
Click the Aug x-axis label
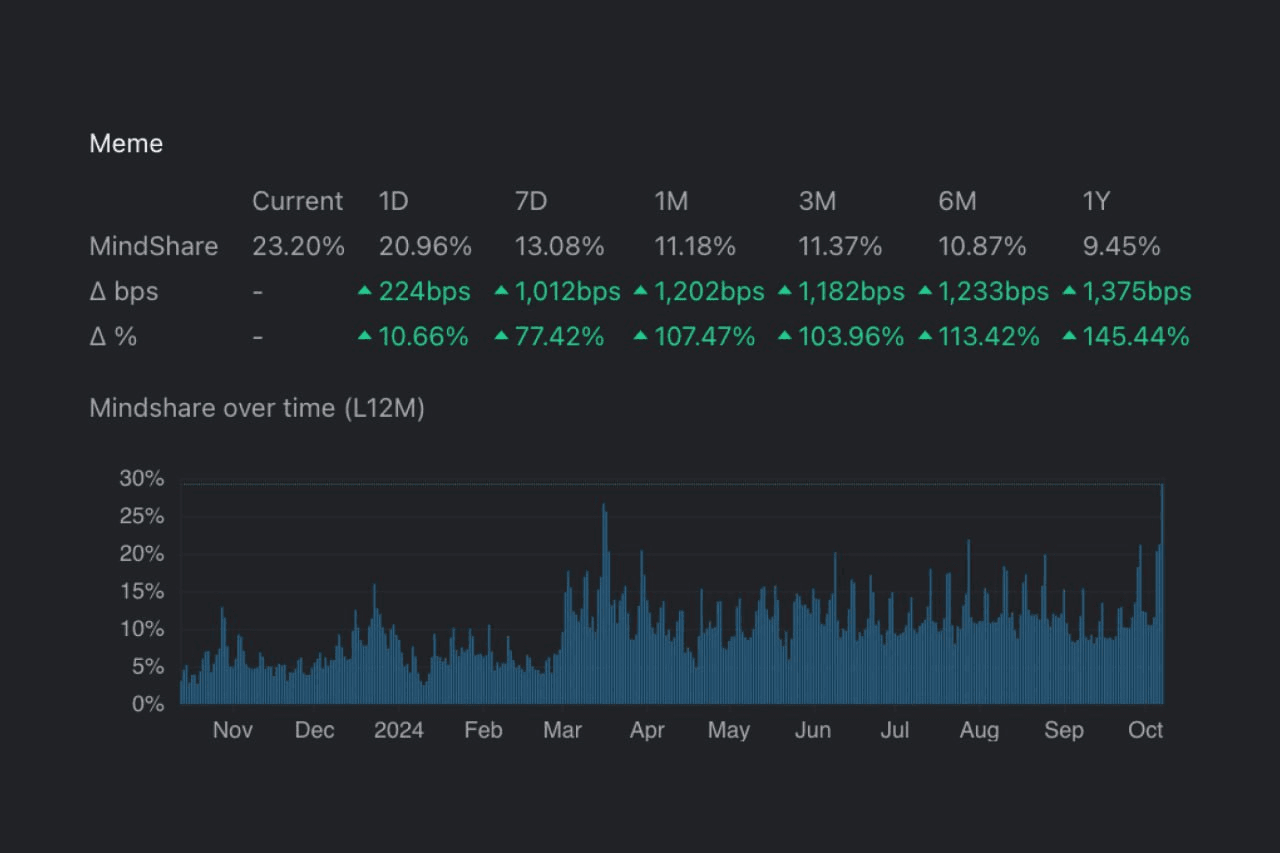(x=979, y=730)
